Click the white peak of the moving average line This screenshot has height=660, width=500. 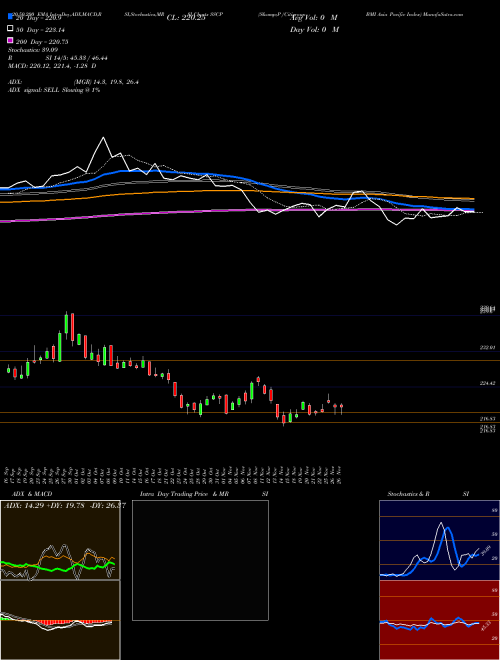(103, 138)
